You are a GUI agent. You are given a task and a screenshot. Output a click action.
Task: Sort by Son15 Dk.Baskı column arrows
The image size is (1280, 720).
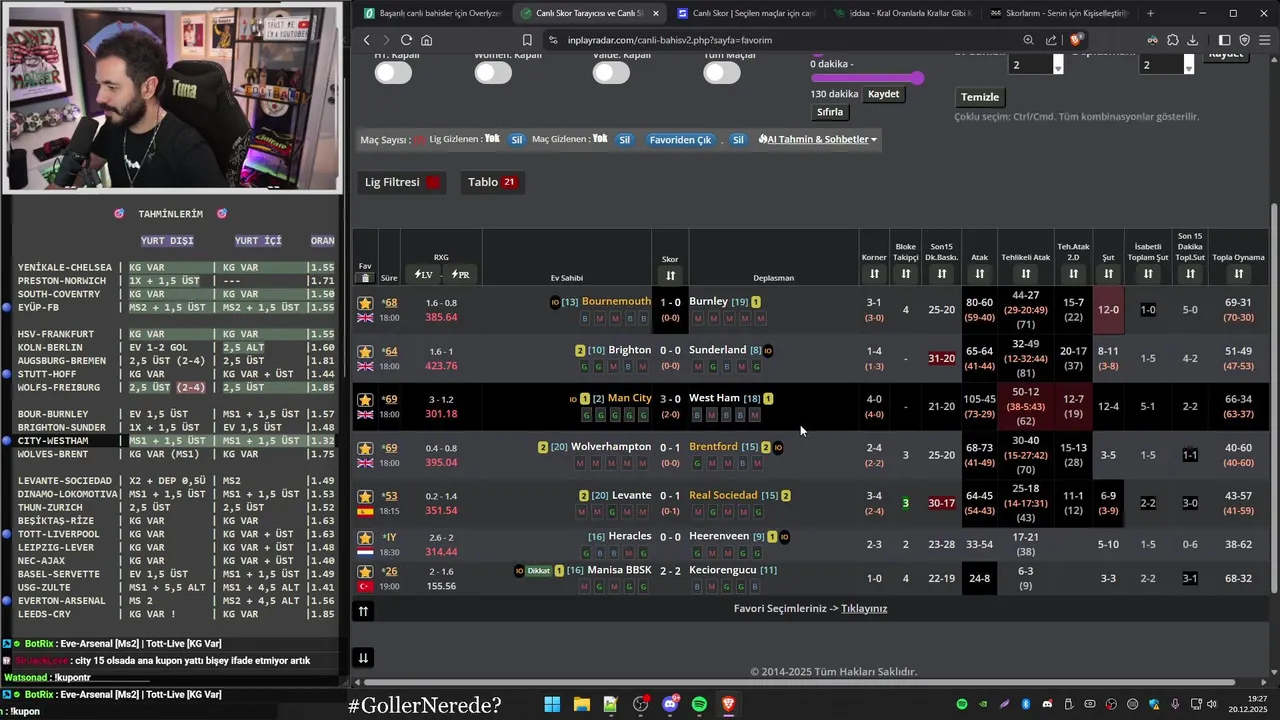[942, 274]
